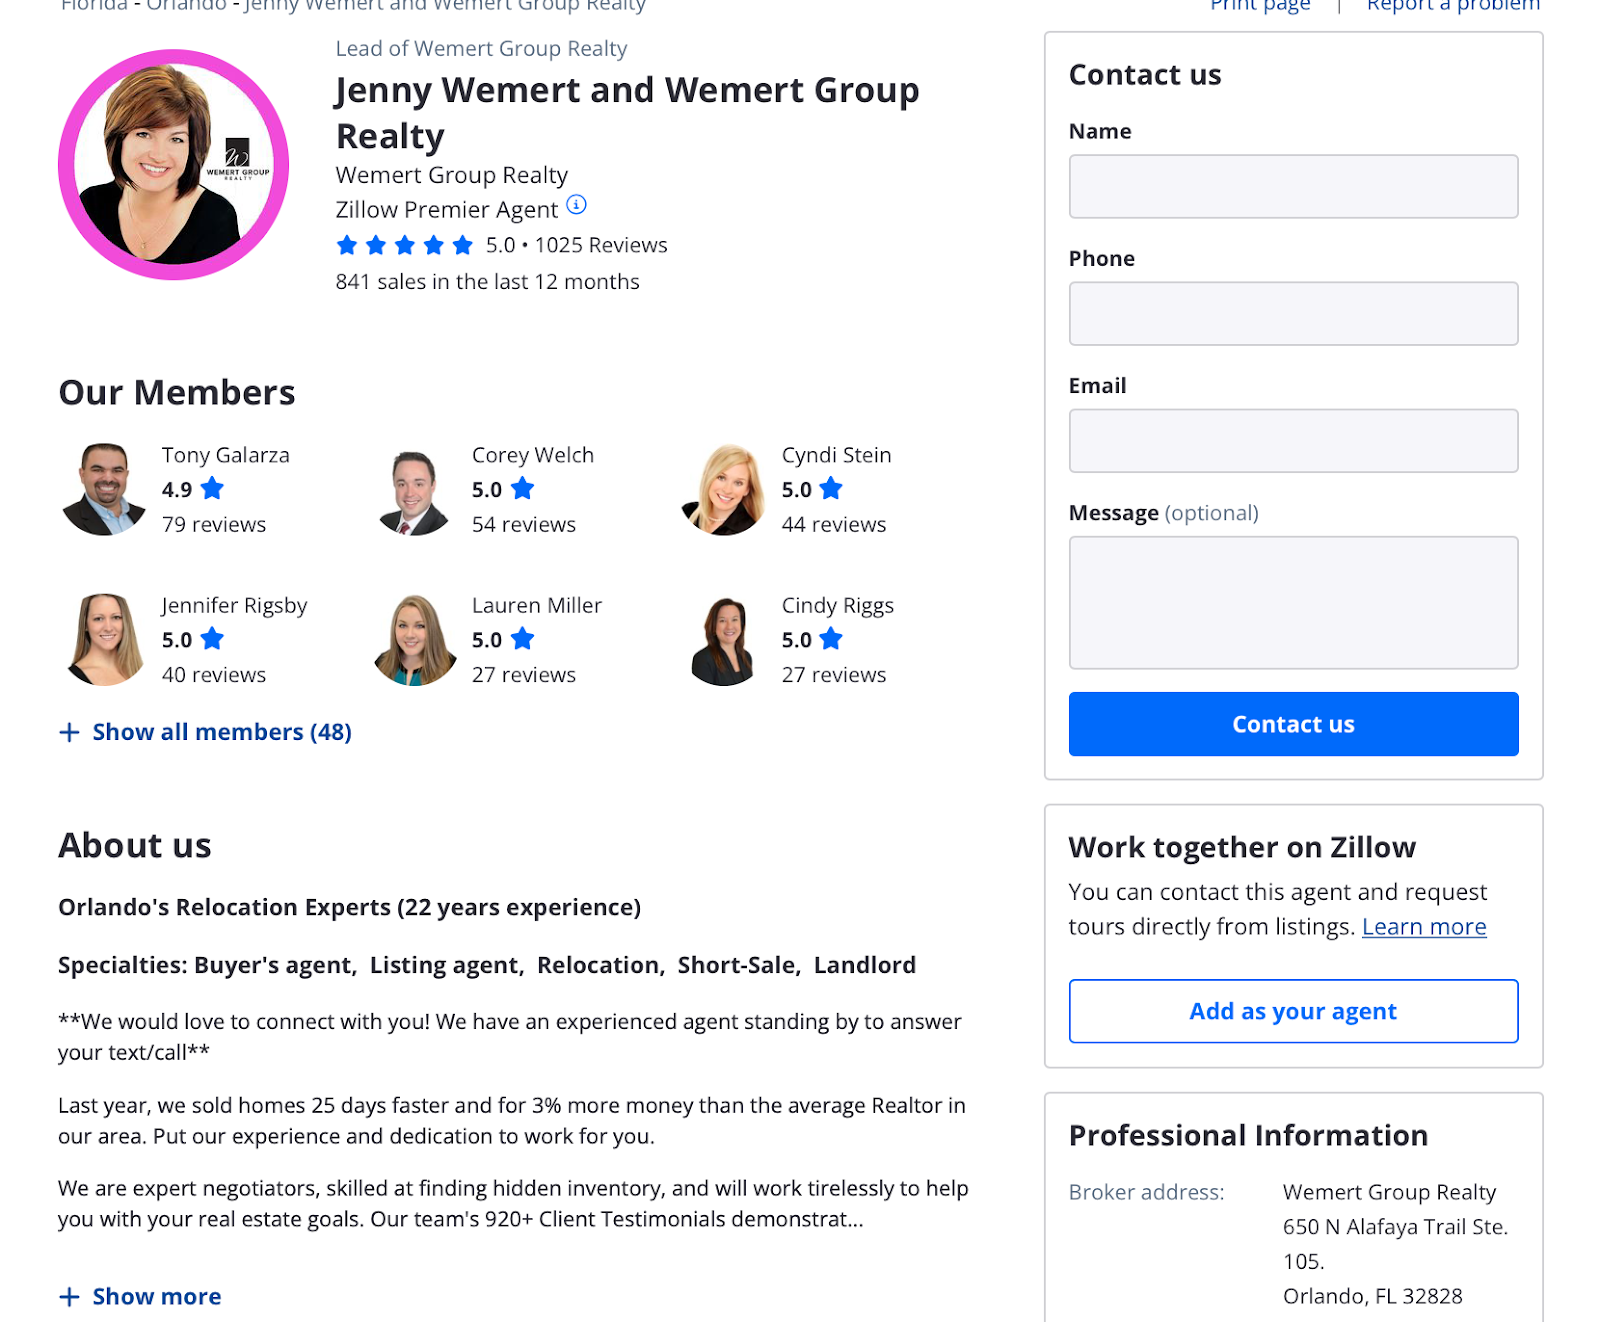
Task: Click the Print page link
Action: tap(1260, 5)
